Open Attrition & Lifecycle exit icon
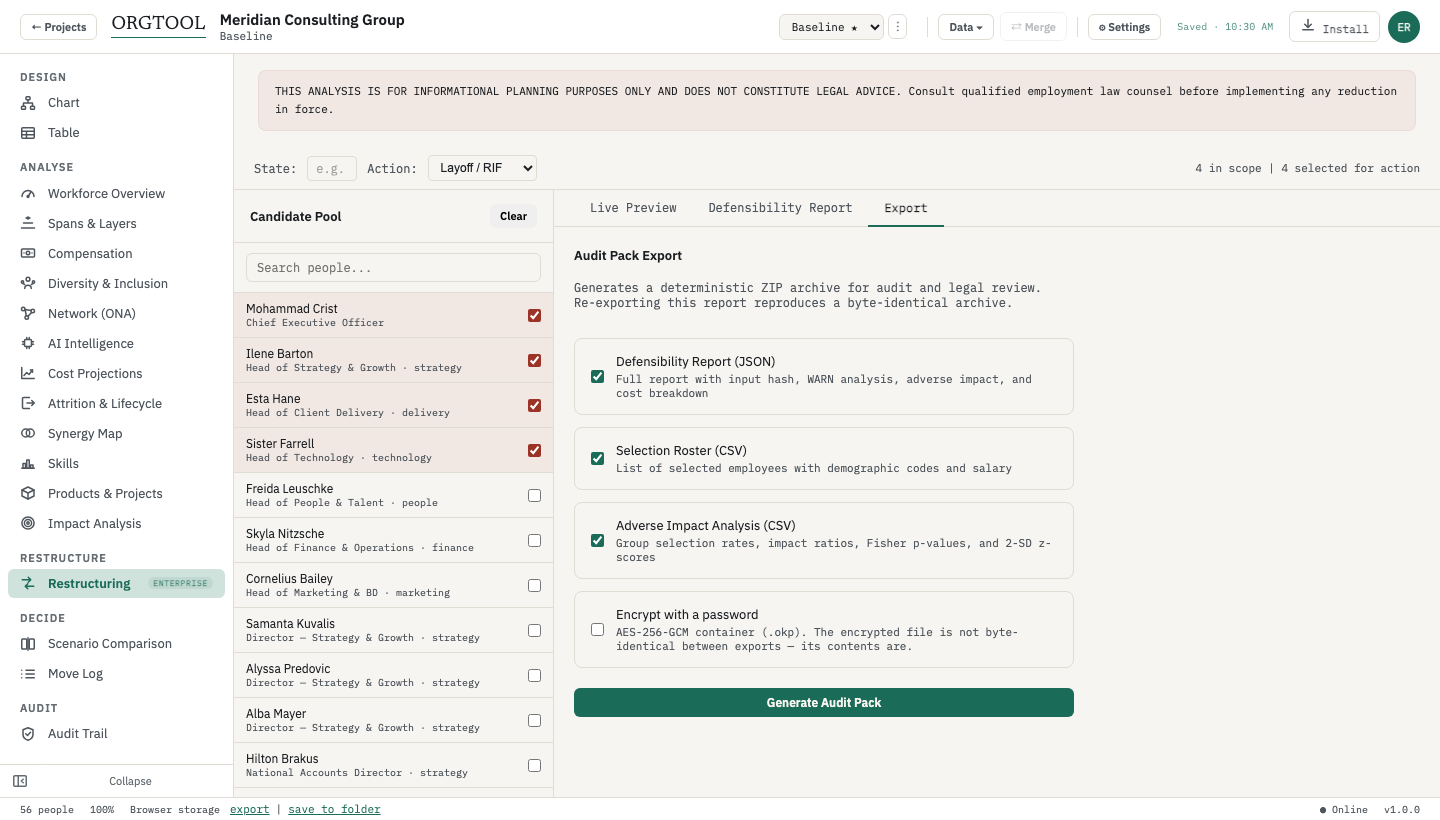 [28, 404]
